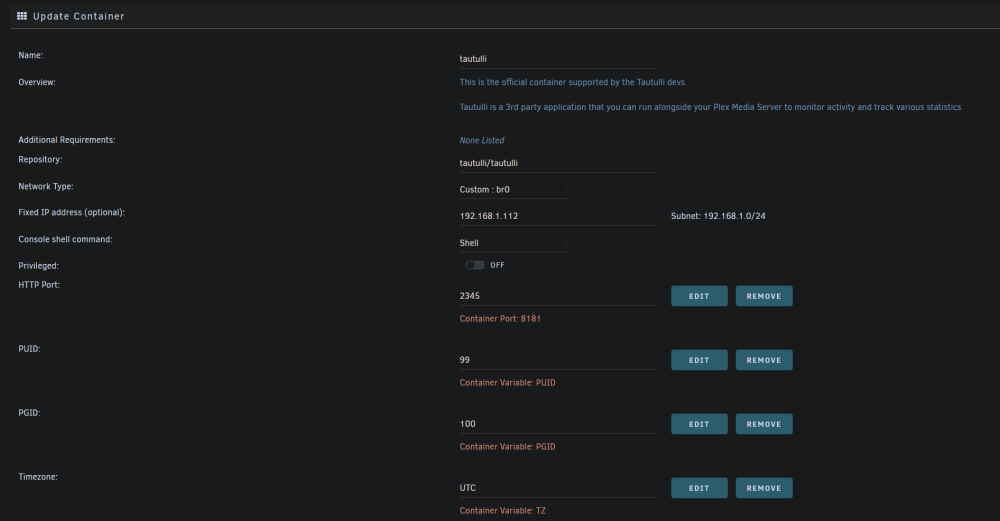Image resolution: width=1000 pixels, height=521 pixels.
Task: Toggle the Privileged switch
Action: click(474, 265)
